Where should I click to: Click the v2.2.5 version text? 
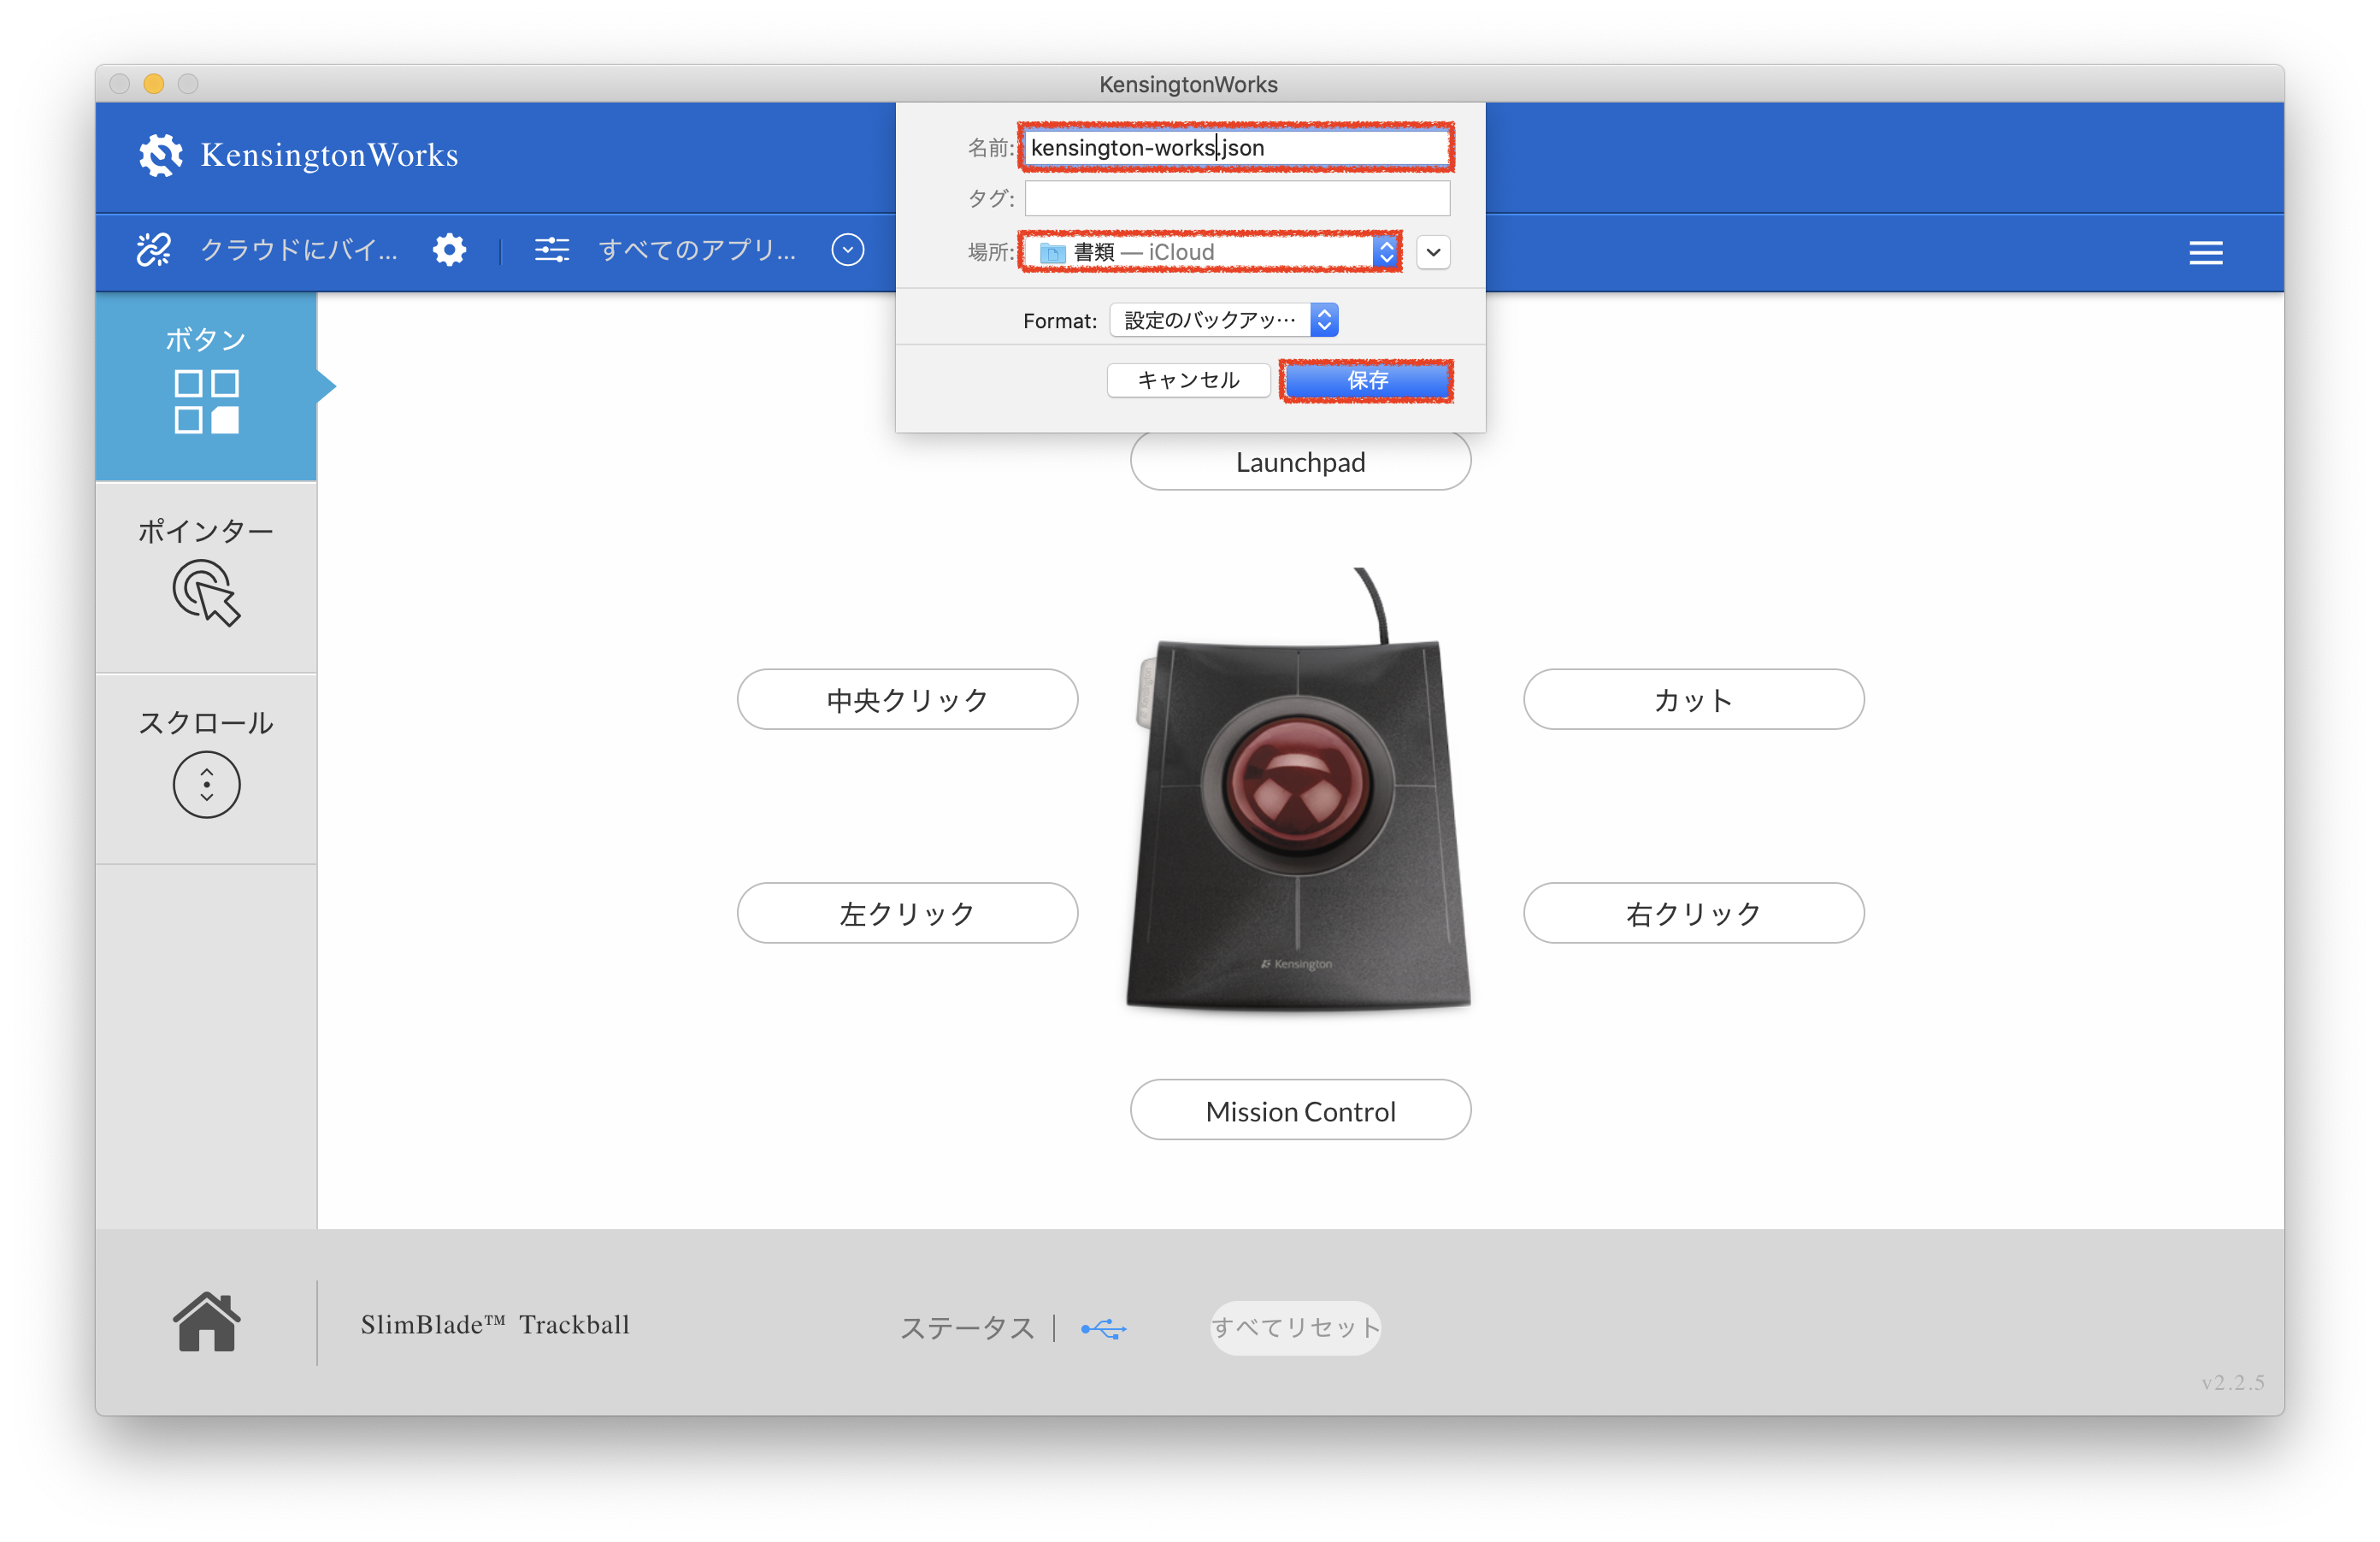pyautogui.click(x=2233, y=1382)
